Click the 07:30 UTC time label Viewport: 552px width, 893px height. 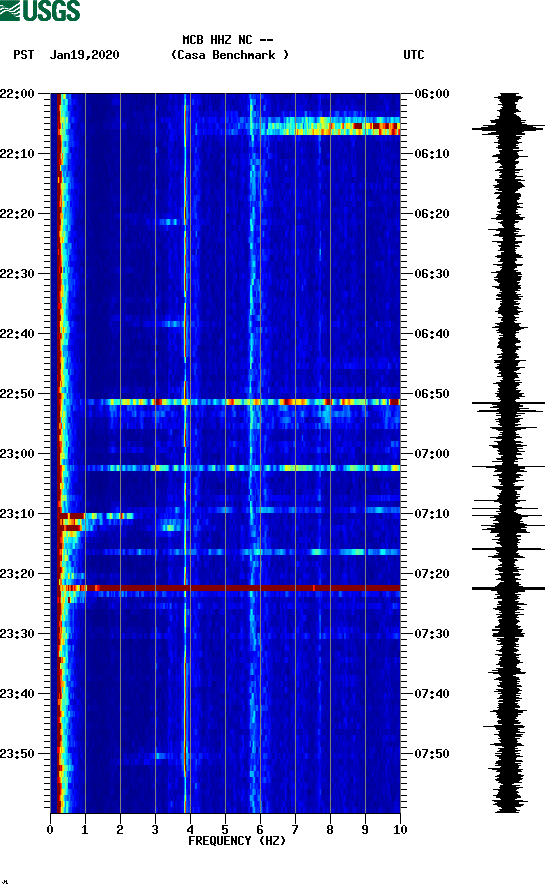pyautogui.click(x=432, y=634)
